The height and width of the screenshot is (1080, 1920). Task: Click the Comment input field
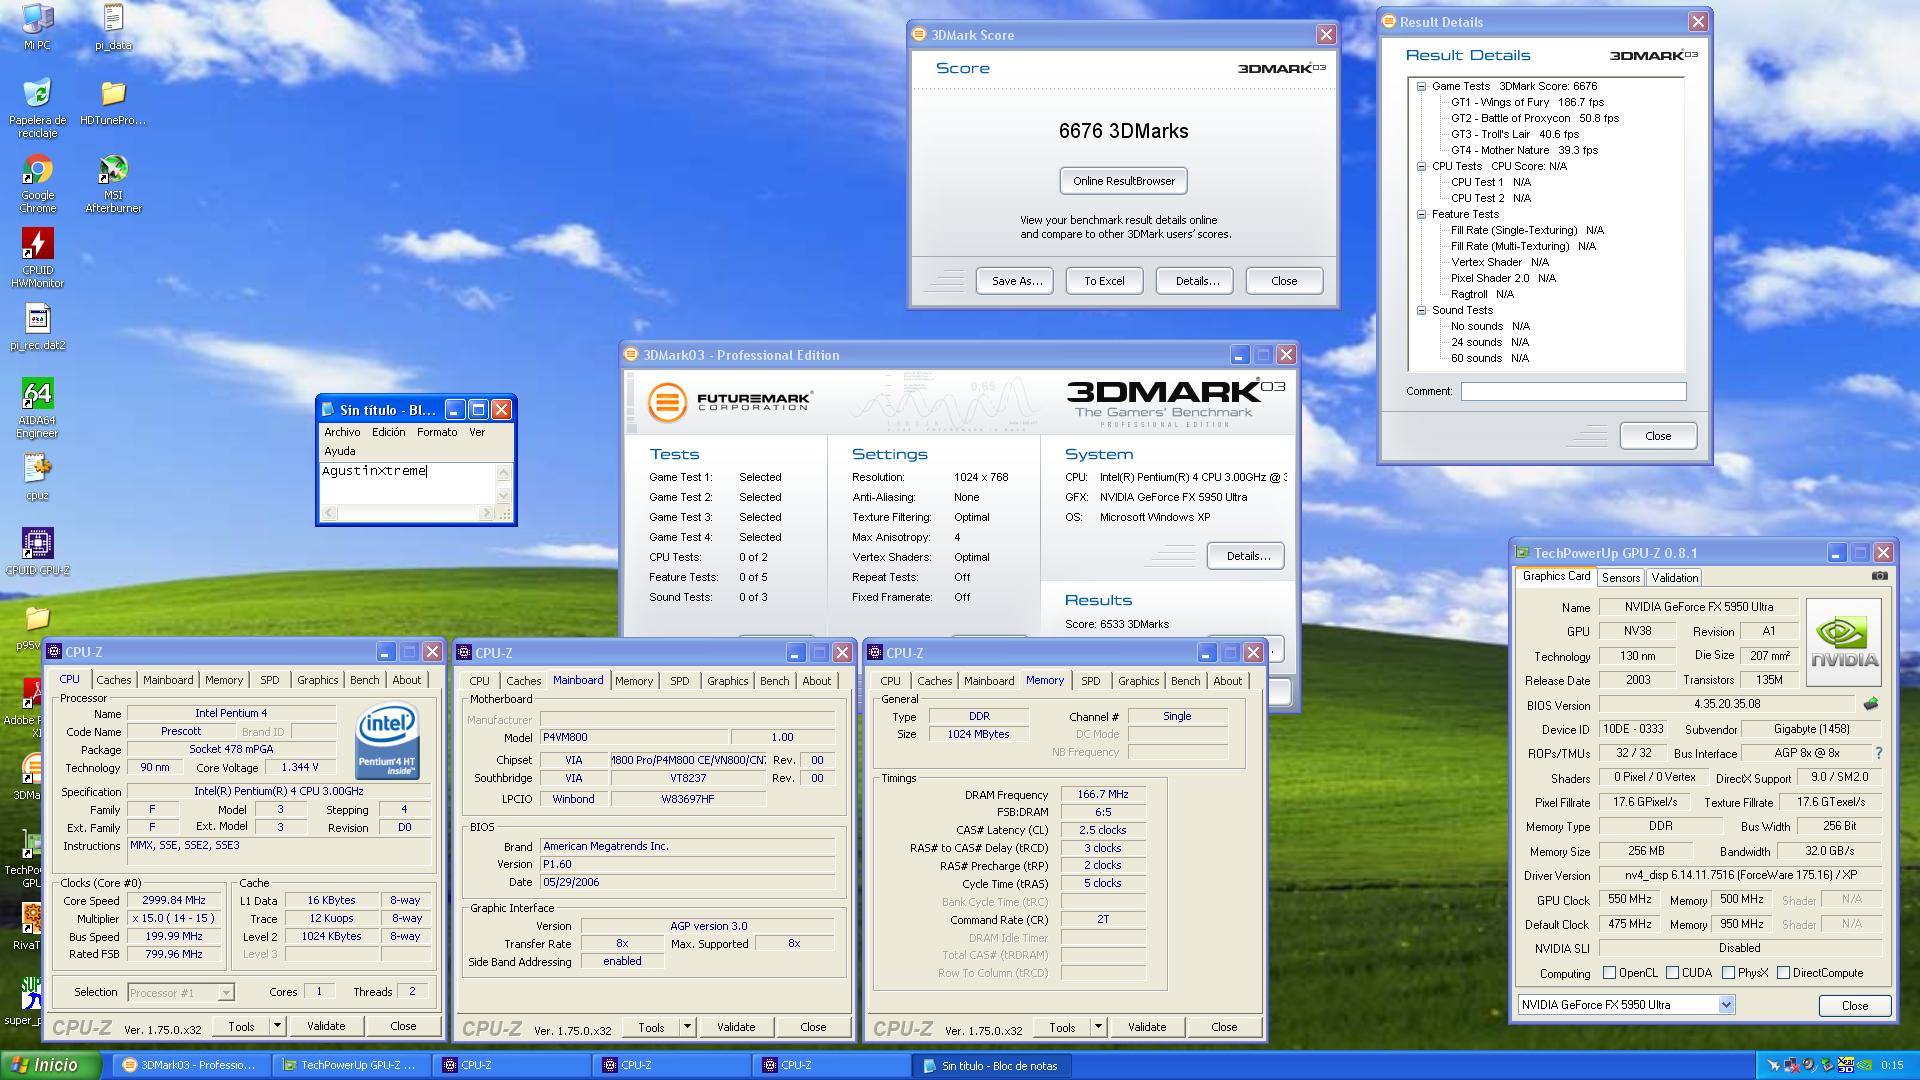[1573, 392]
